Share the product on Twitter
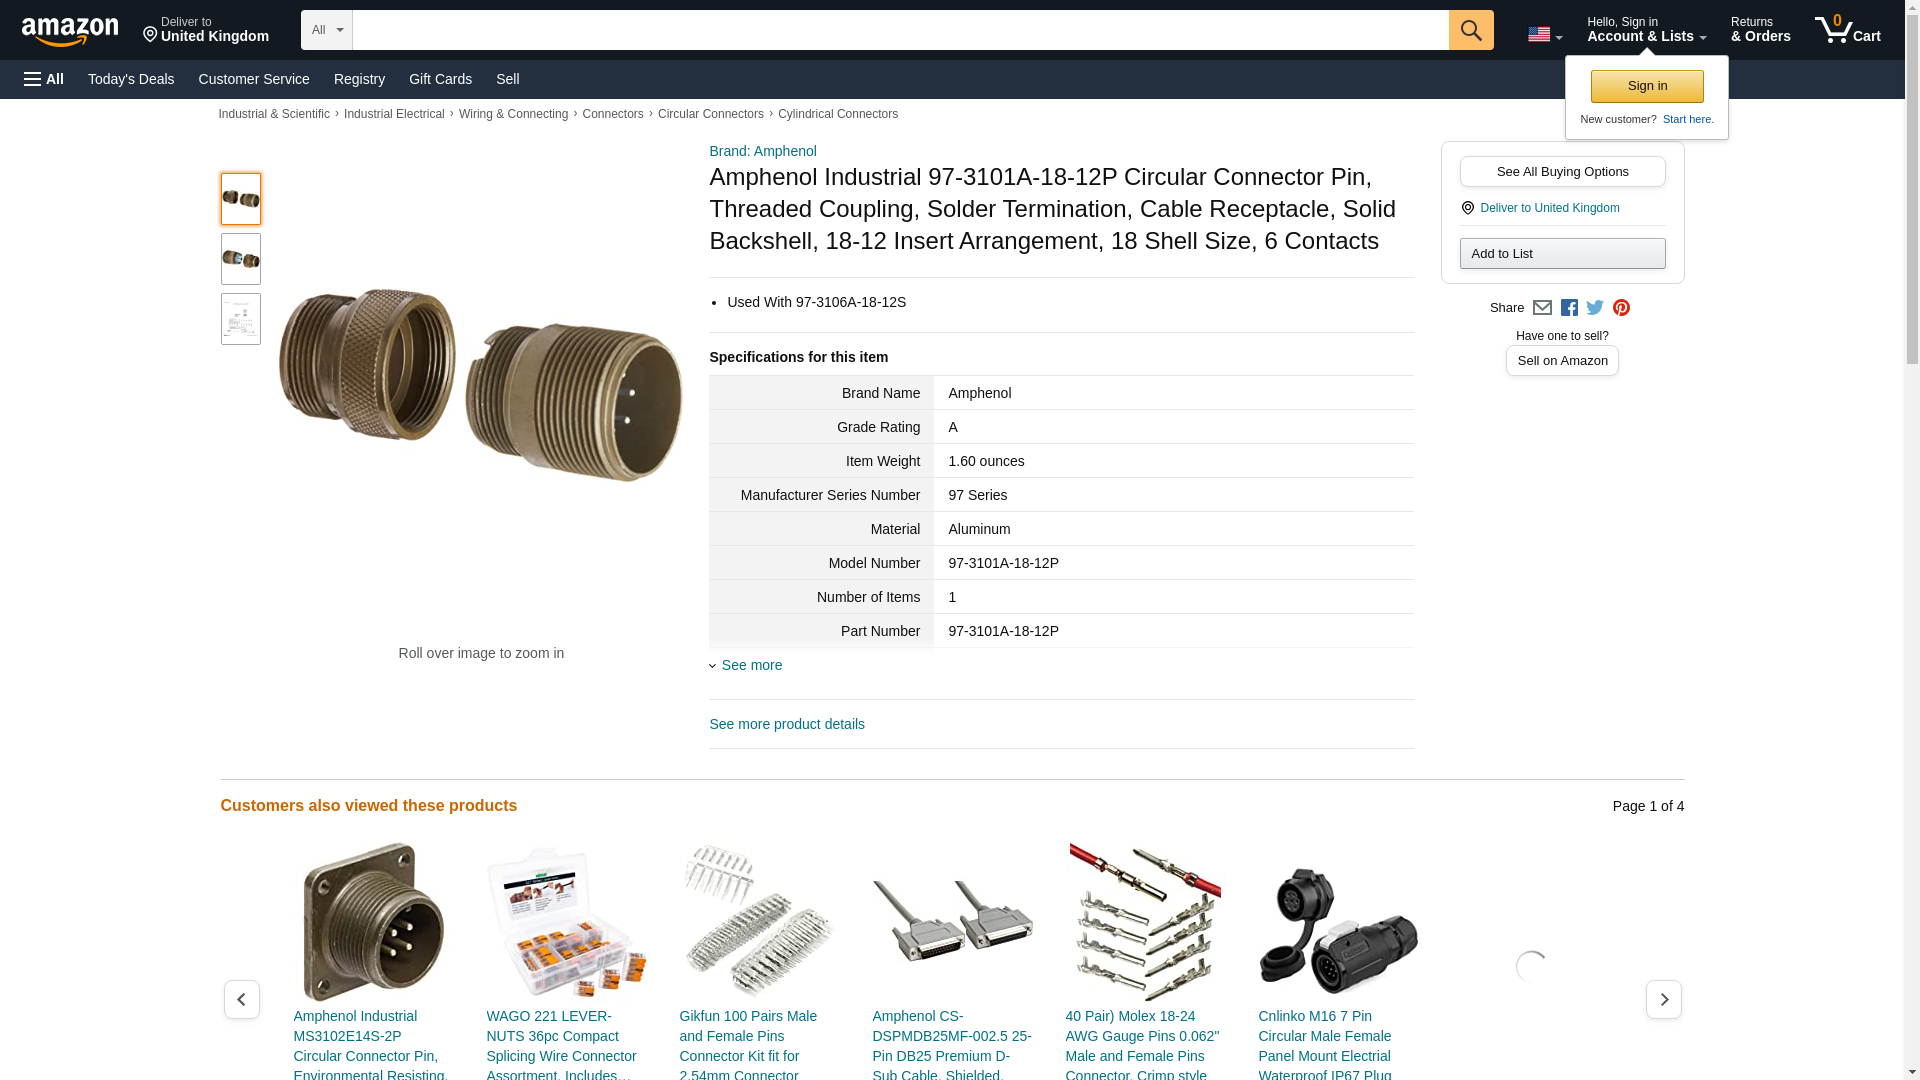The height and width of the screenshot is (1080, 1920). [1595, 308]
